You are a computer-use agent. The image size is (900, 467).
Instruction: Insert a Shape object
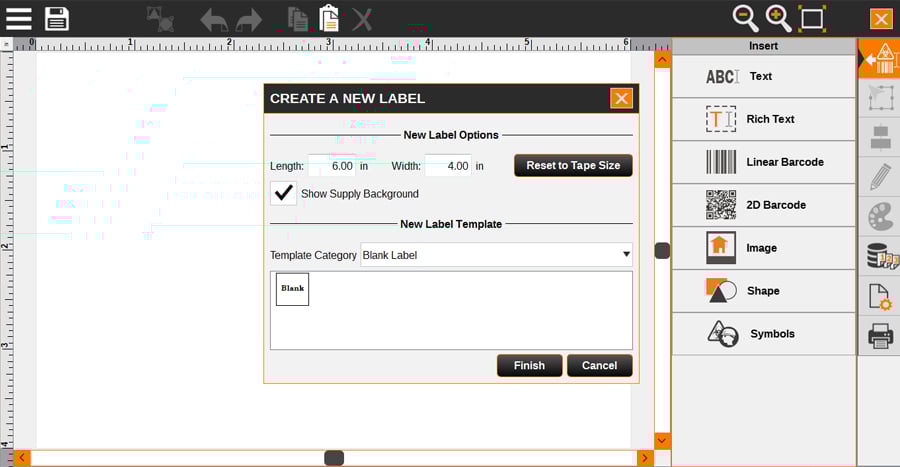coord(763,291)
